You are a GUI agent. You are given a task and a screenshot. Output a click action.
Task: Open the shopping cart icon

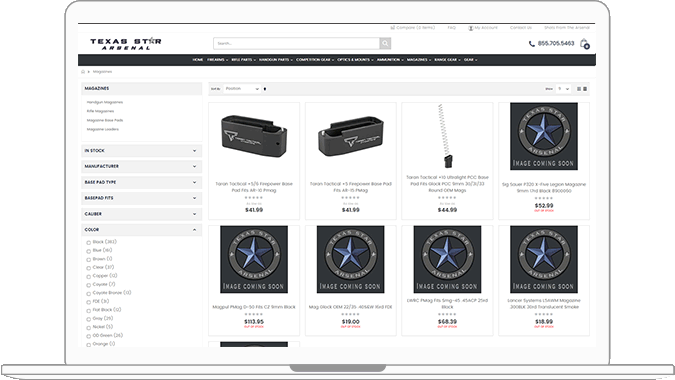tap(585, 43)
